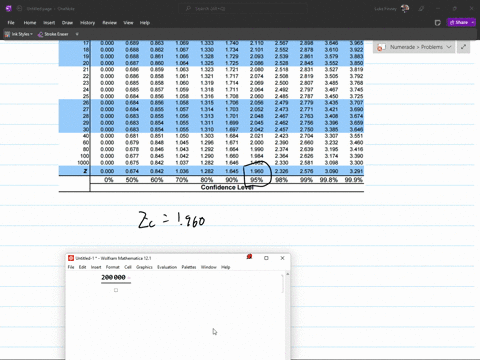
Task: Click the Confidence Level table label
Action: 227,187
